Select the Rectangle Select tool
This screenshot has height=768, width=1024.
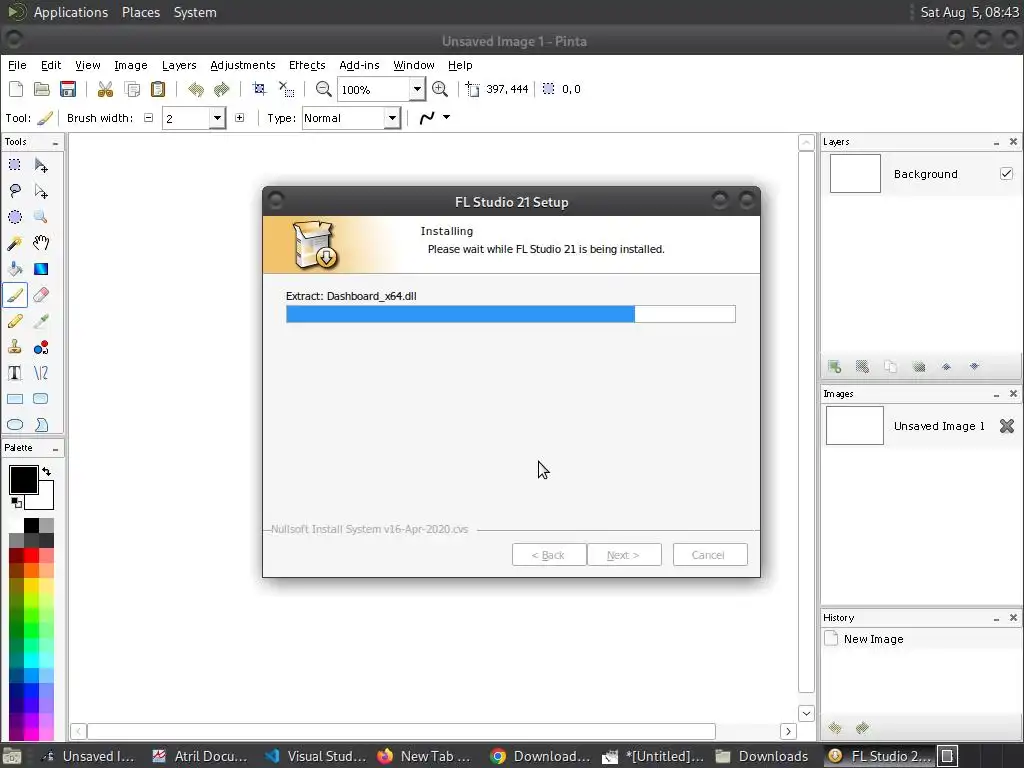point(14,165)
